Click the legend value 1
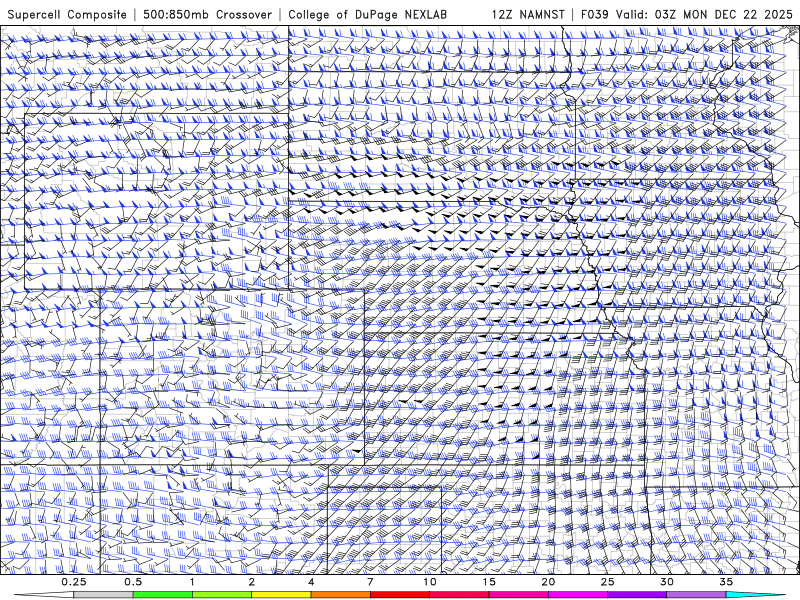This screenshot has height=600, width=800. point(192,582)
